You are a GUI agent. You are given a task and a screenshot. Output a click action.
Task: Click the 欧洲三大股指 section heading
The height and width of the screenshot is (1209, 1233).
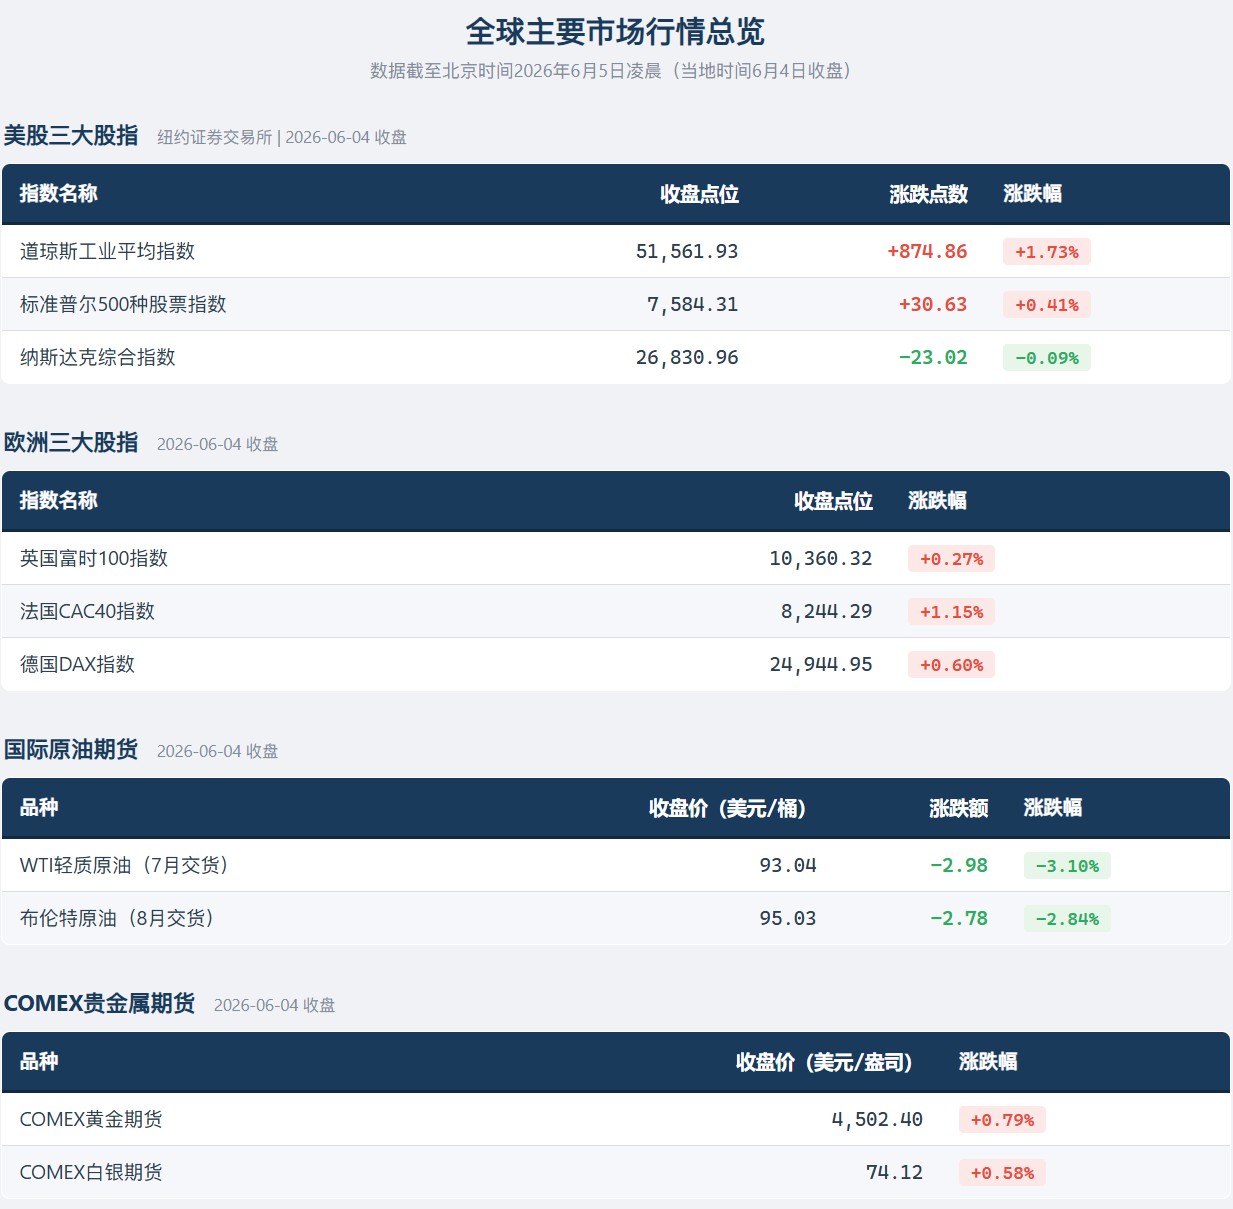[x=71, y=442]
